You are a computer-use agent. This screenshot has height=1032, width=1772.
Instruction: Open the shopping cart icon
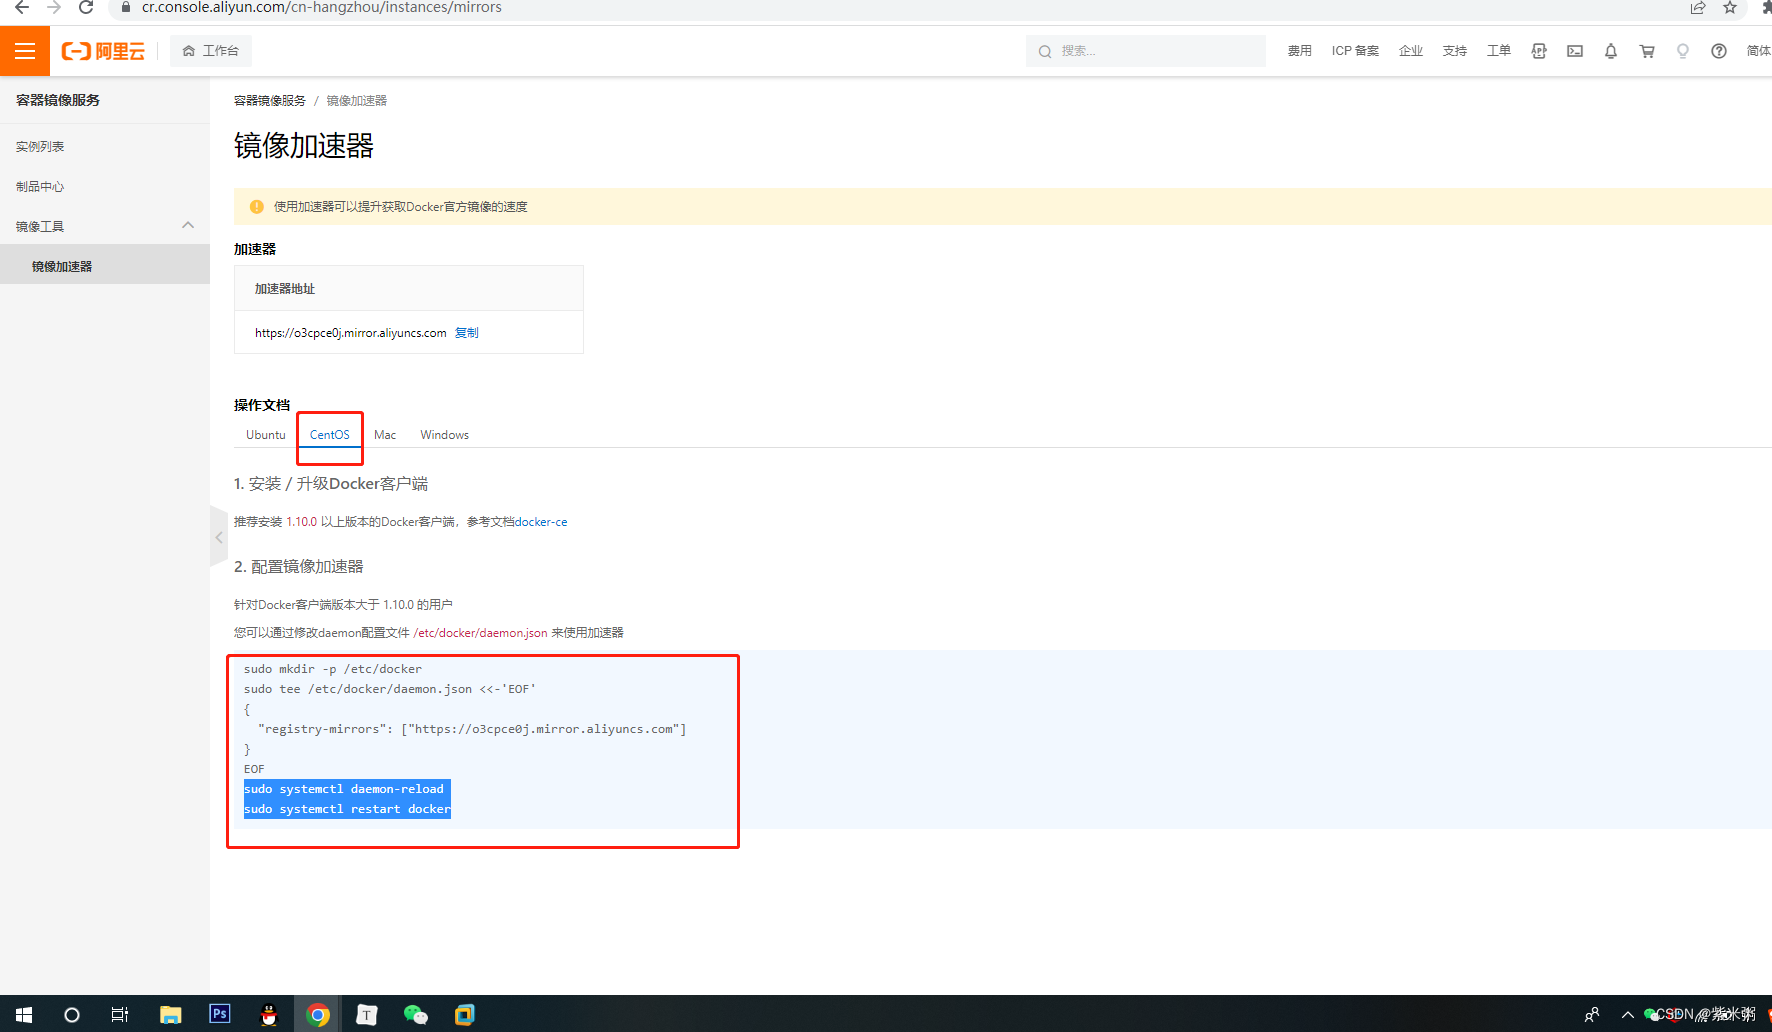(x=1647, y=51)
